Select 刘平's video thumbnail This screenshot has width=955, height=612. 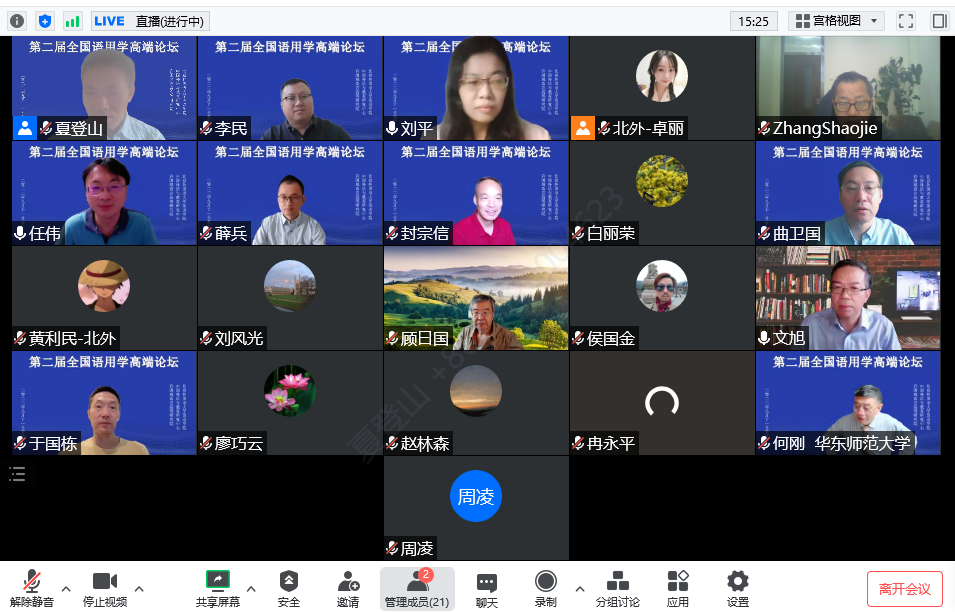476,88
